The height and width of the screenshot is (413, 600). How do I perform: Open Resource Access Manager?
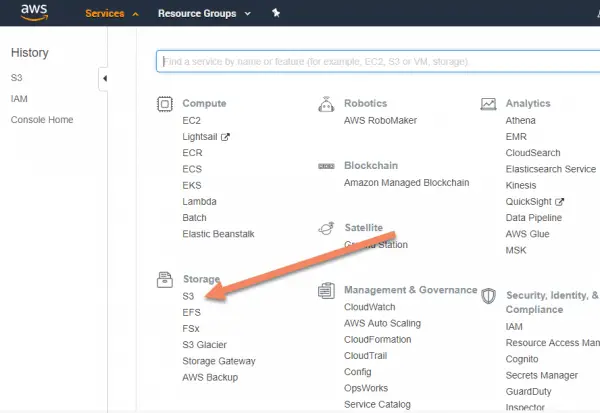coord(553,343)
